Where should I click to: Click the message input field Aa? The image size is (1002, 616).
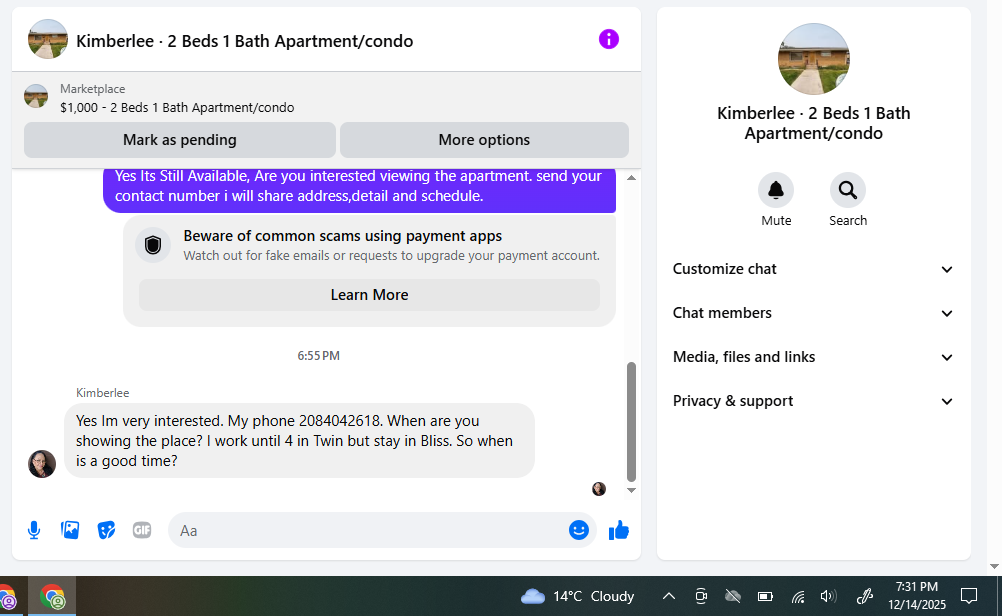click(x=367, y=530)
